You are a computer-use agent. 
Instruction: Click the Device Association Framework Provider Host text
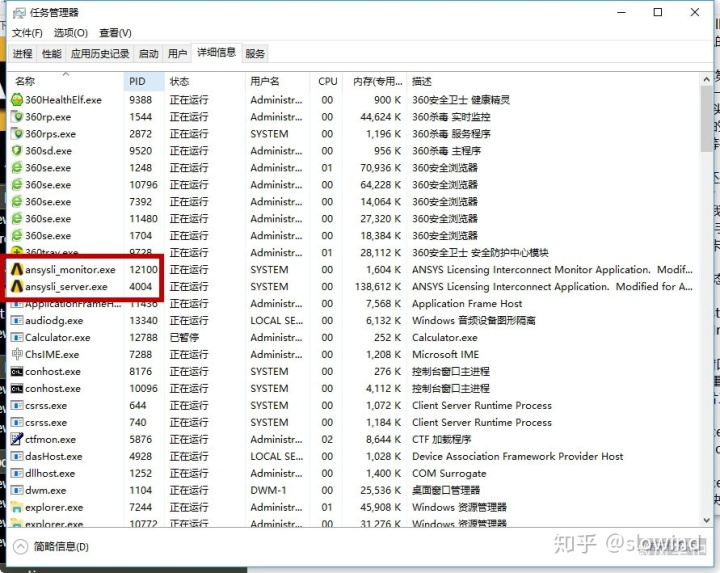coord(518,456)
